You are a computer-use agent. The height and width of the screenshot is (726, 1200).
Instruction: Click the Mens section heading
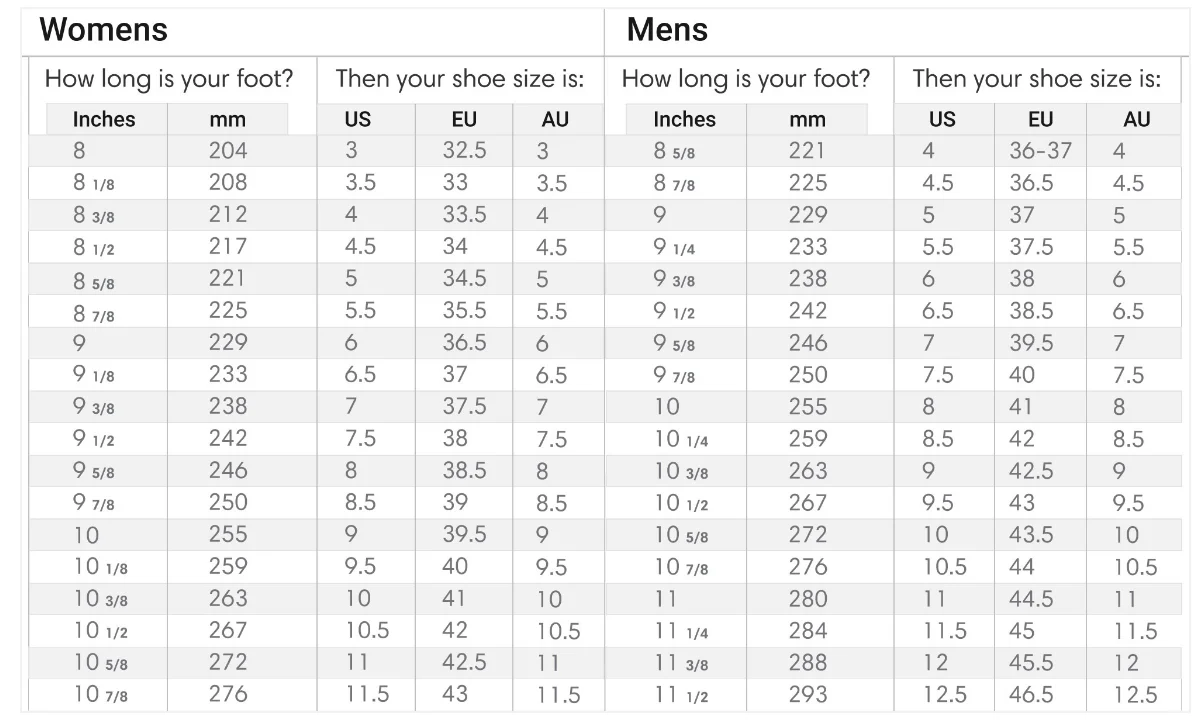[x=667, y=30]
